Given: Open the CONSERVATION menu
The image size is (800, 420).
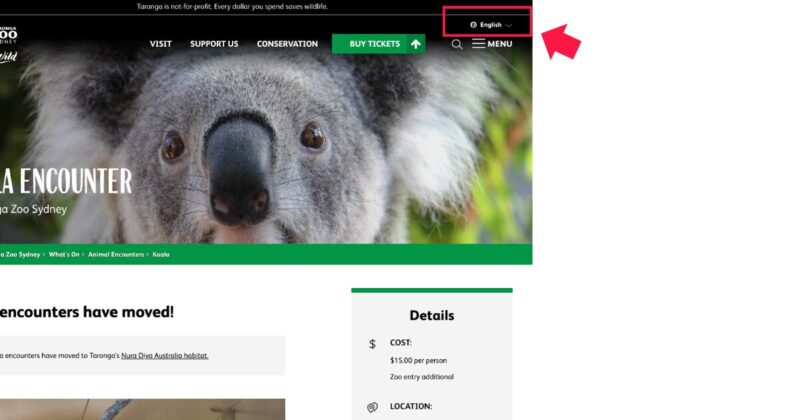Looking at the screenshot, I should pyautogui.click(x=287, y=44).
